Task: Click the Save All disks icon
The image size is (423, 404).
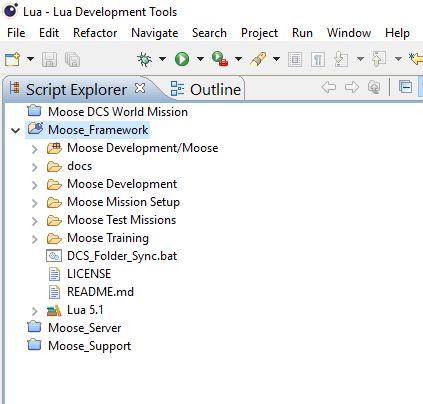Action: (x=72, y=60)
